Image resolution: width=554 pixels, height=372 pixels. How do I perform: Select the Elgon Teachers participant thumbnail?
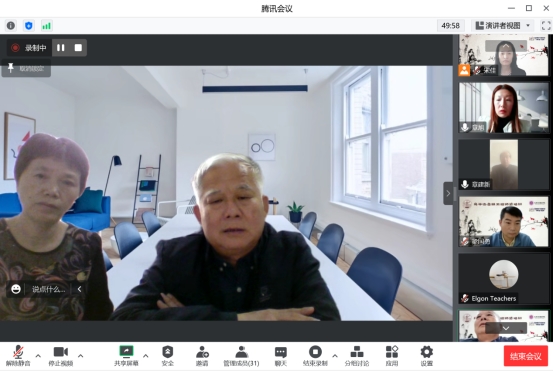(x=503, y=279)
